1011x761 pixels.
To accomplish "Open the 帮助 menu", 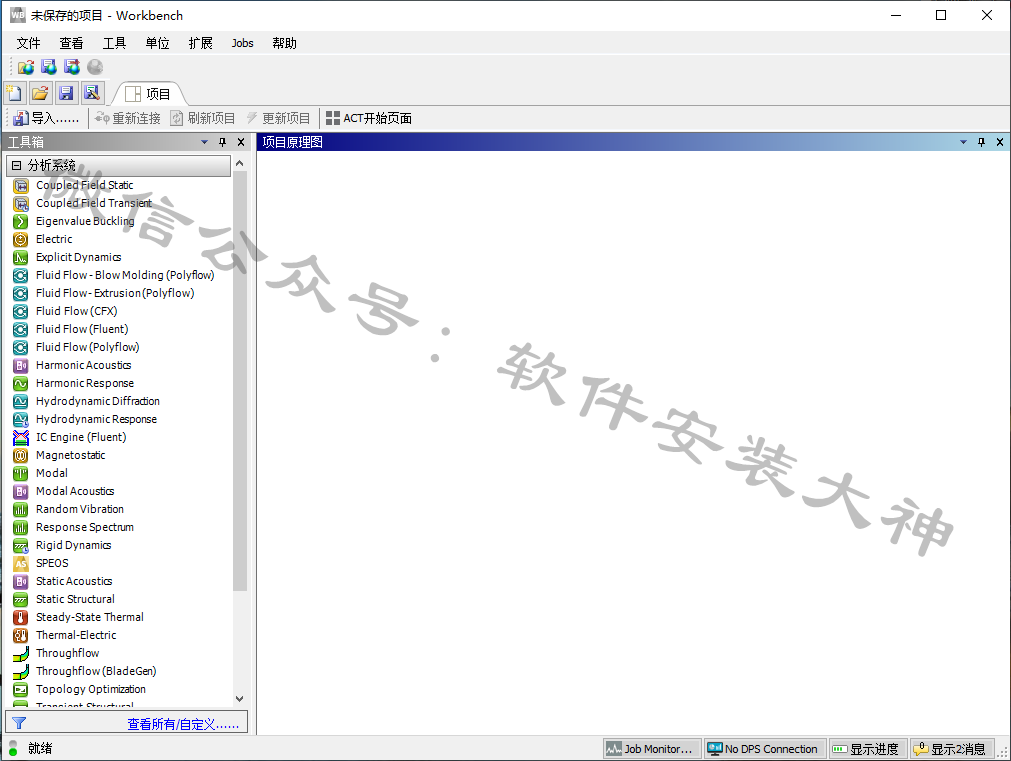I will [284, 43].
